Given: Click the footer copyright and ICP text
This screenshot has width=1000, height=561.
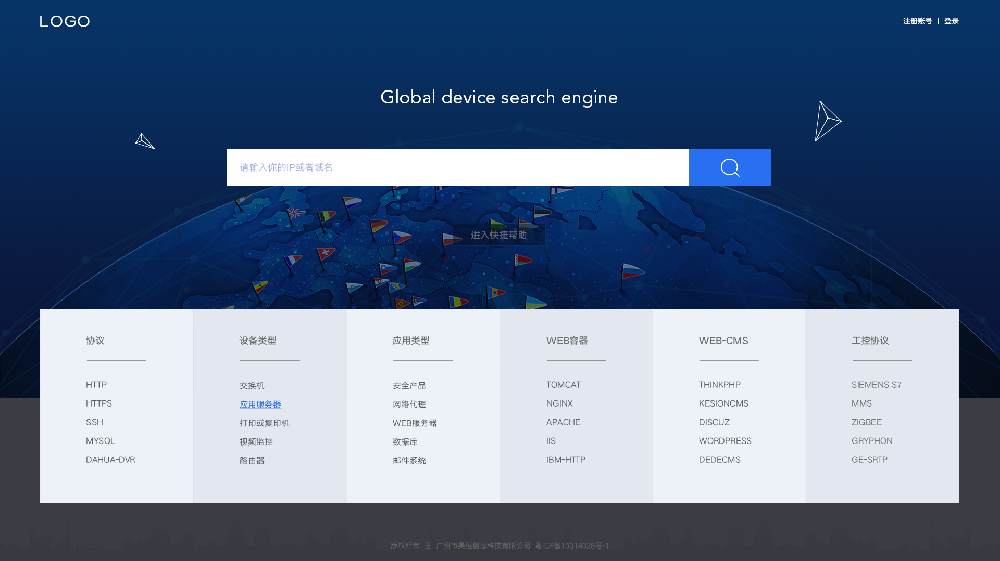Looking at the screenshot, I should tap(499, 546).
